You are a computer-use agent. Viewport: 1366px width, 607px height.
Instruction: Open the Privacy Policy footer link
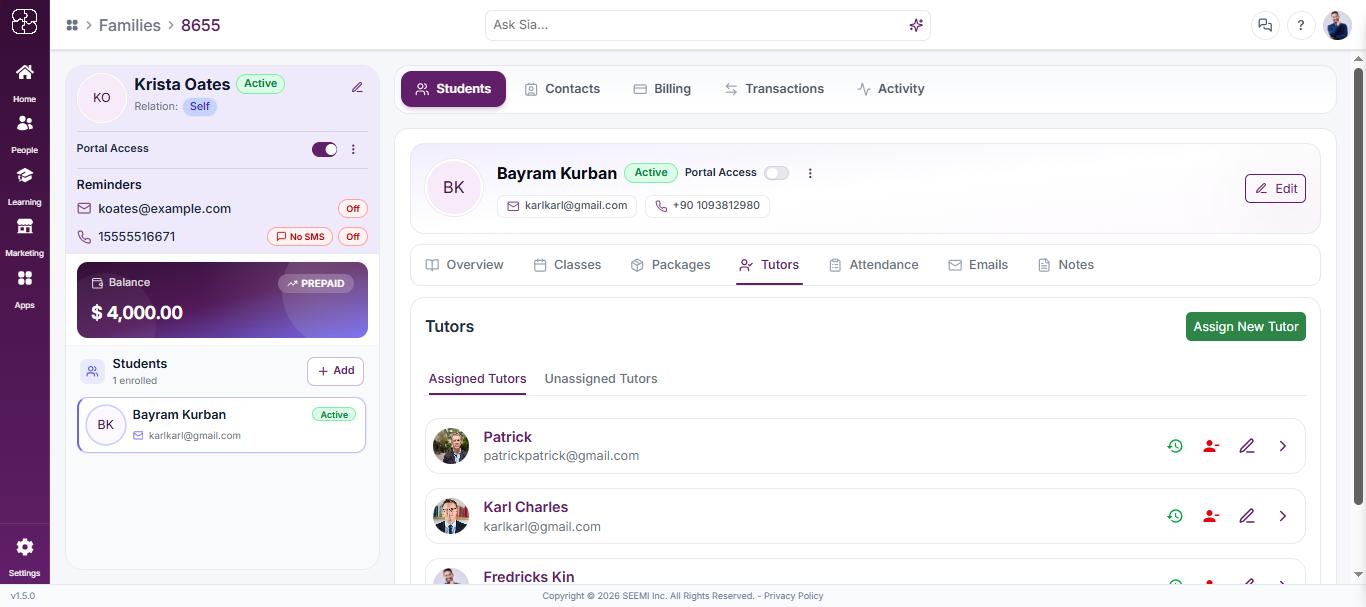pos(794,596)
